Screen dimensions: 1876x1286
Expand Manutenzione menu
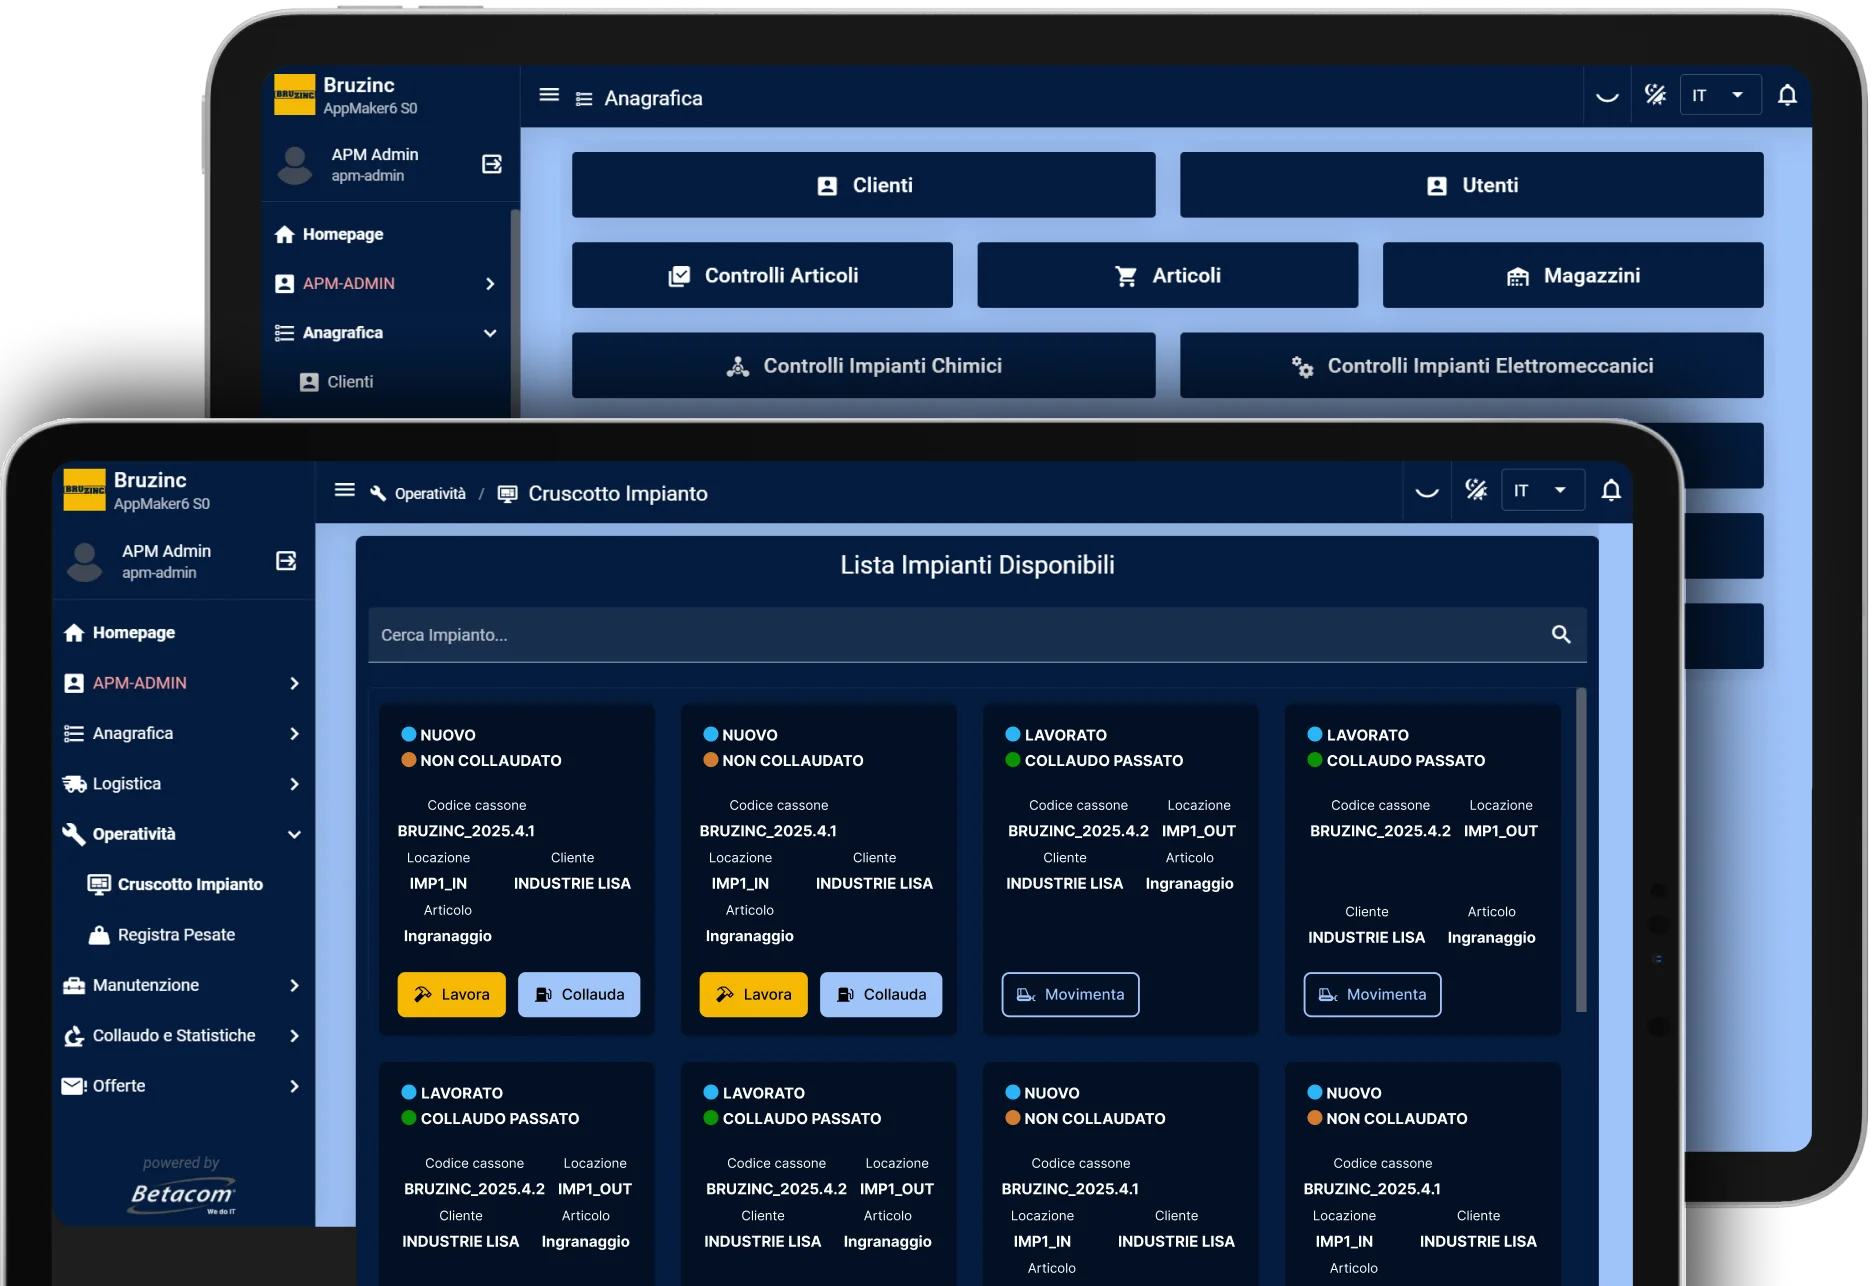(183, 985)
